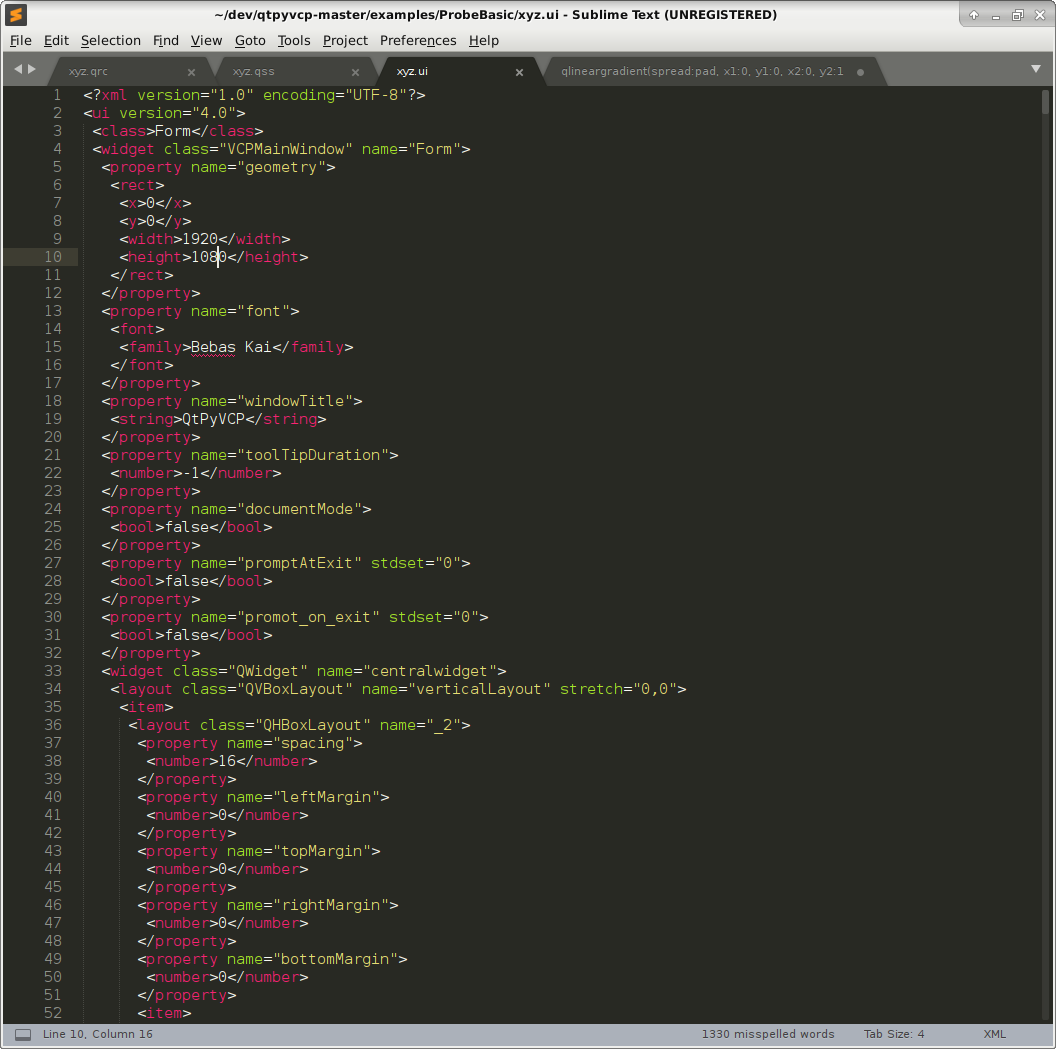Click line number 33 in the gutter

[x=53, y=671]
